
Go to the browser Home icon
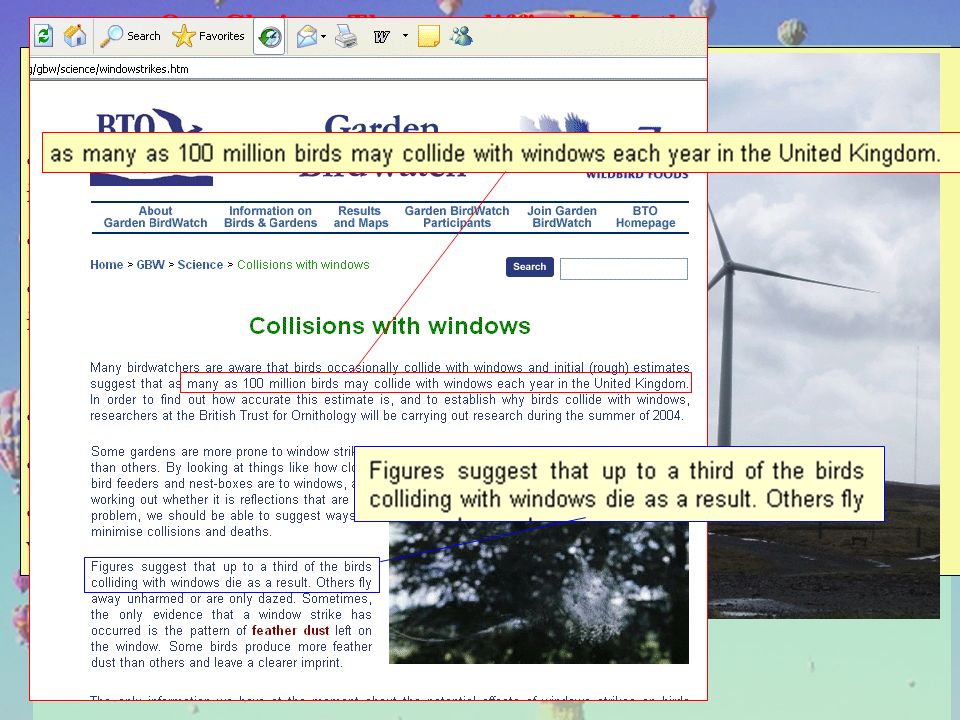pos(75,36)
